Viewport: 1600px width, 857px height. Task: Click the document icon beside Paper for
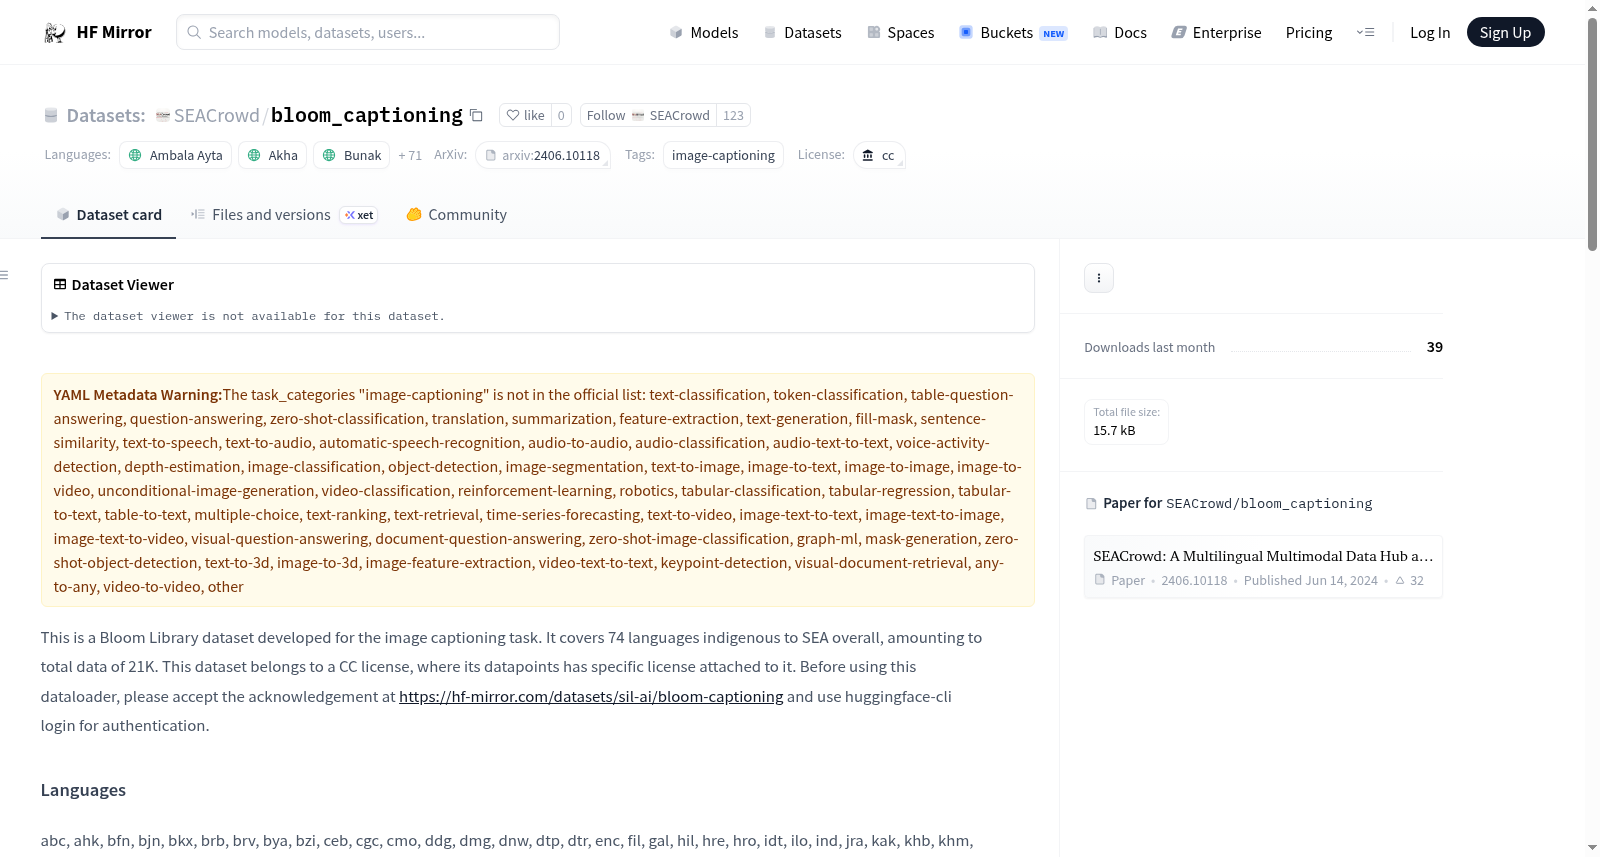(1091, 504)
